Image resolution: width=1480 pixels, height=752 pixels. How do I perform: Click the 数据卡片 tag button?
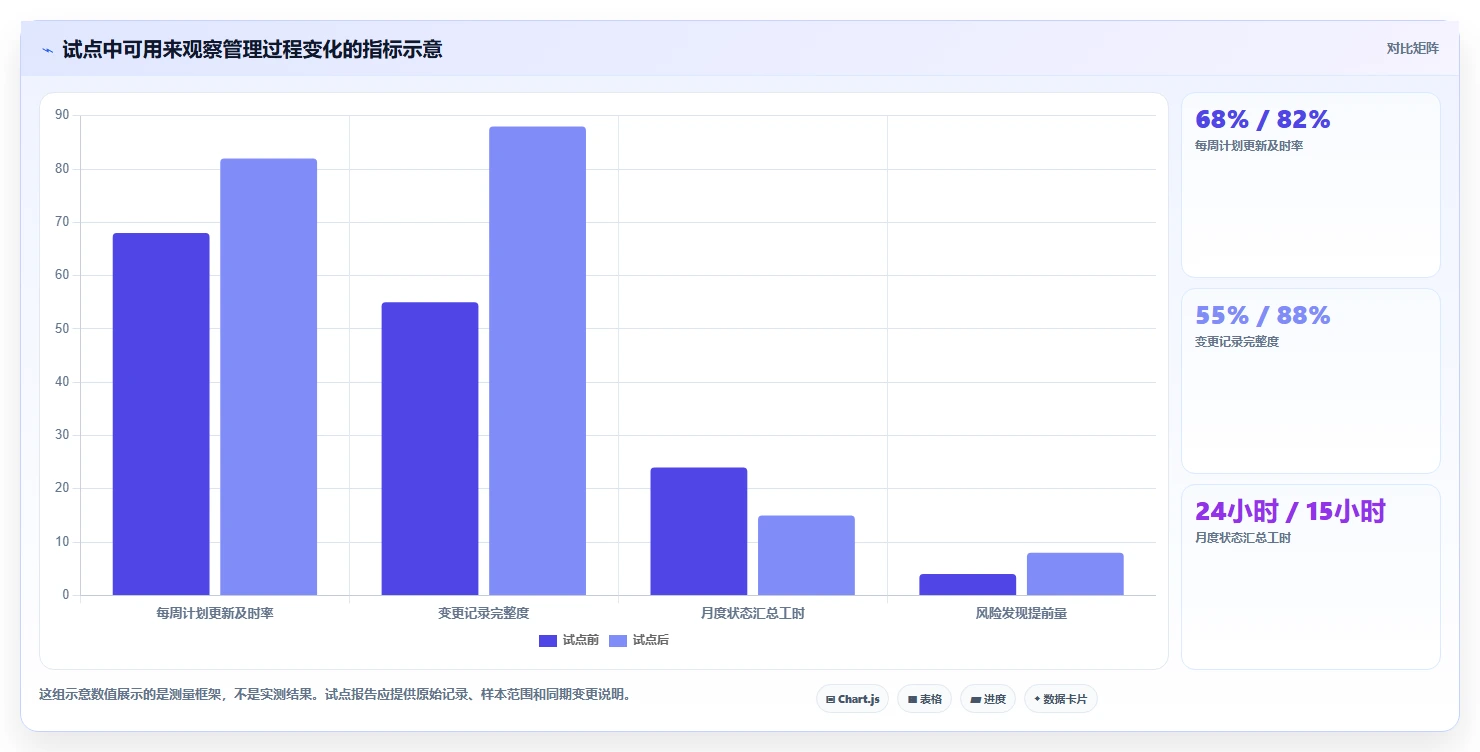1061,699
